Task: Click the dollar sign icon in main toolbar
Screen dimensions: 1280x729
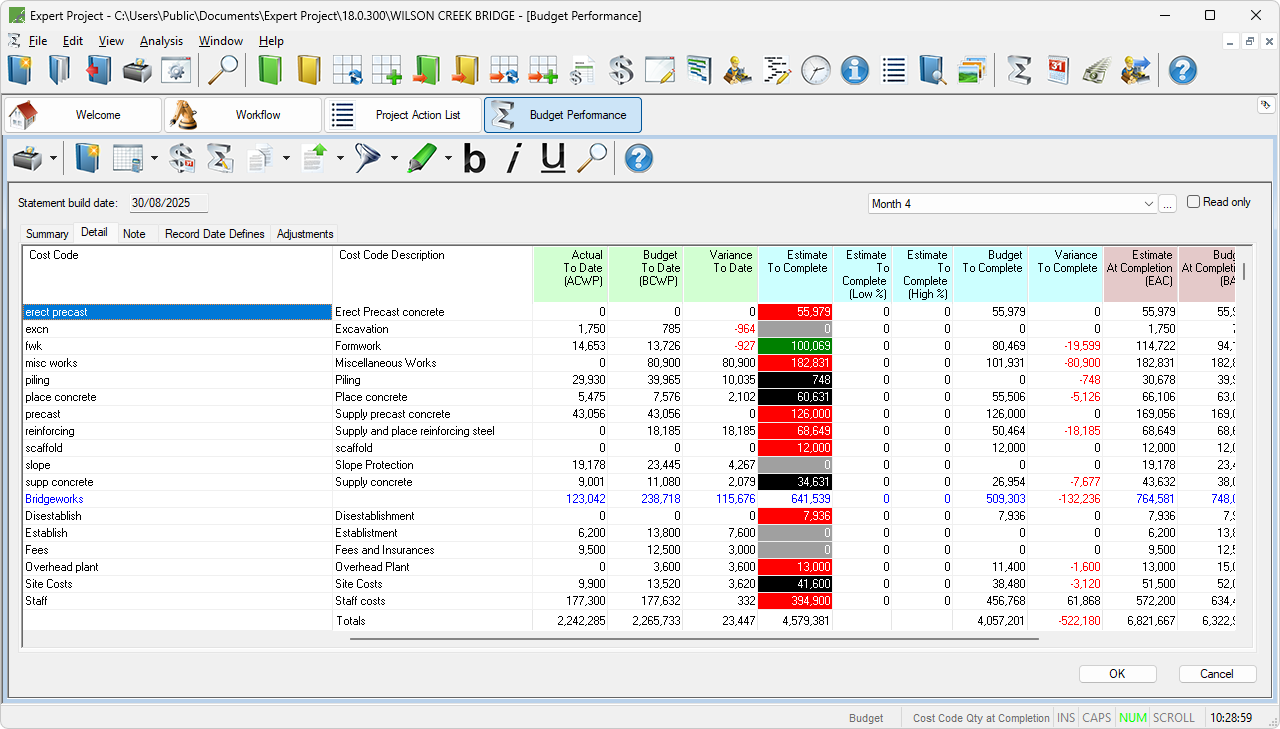Action: (621, 70)
